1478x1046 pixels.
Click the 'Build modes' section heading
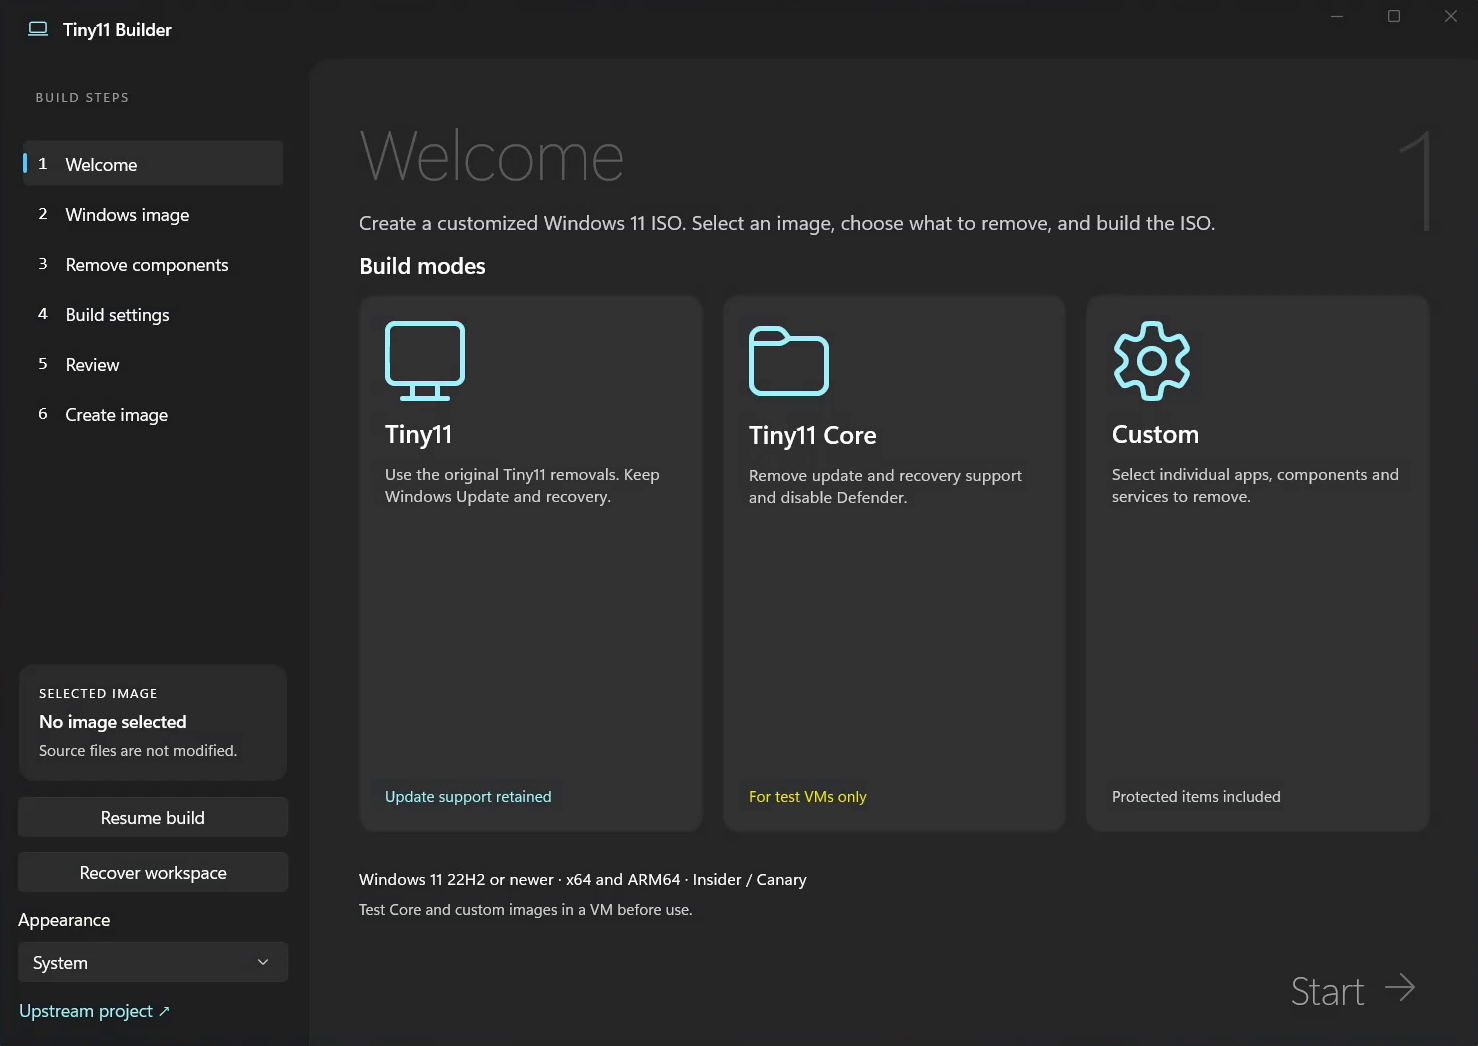click(422, 266)
